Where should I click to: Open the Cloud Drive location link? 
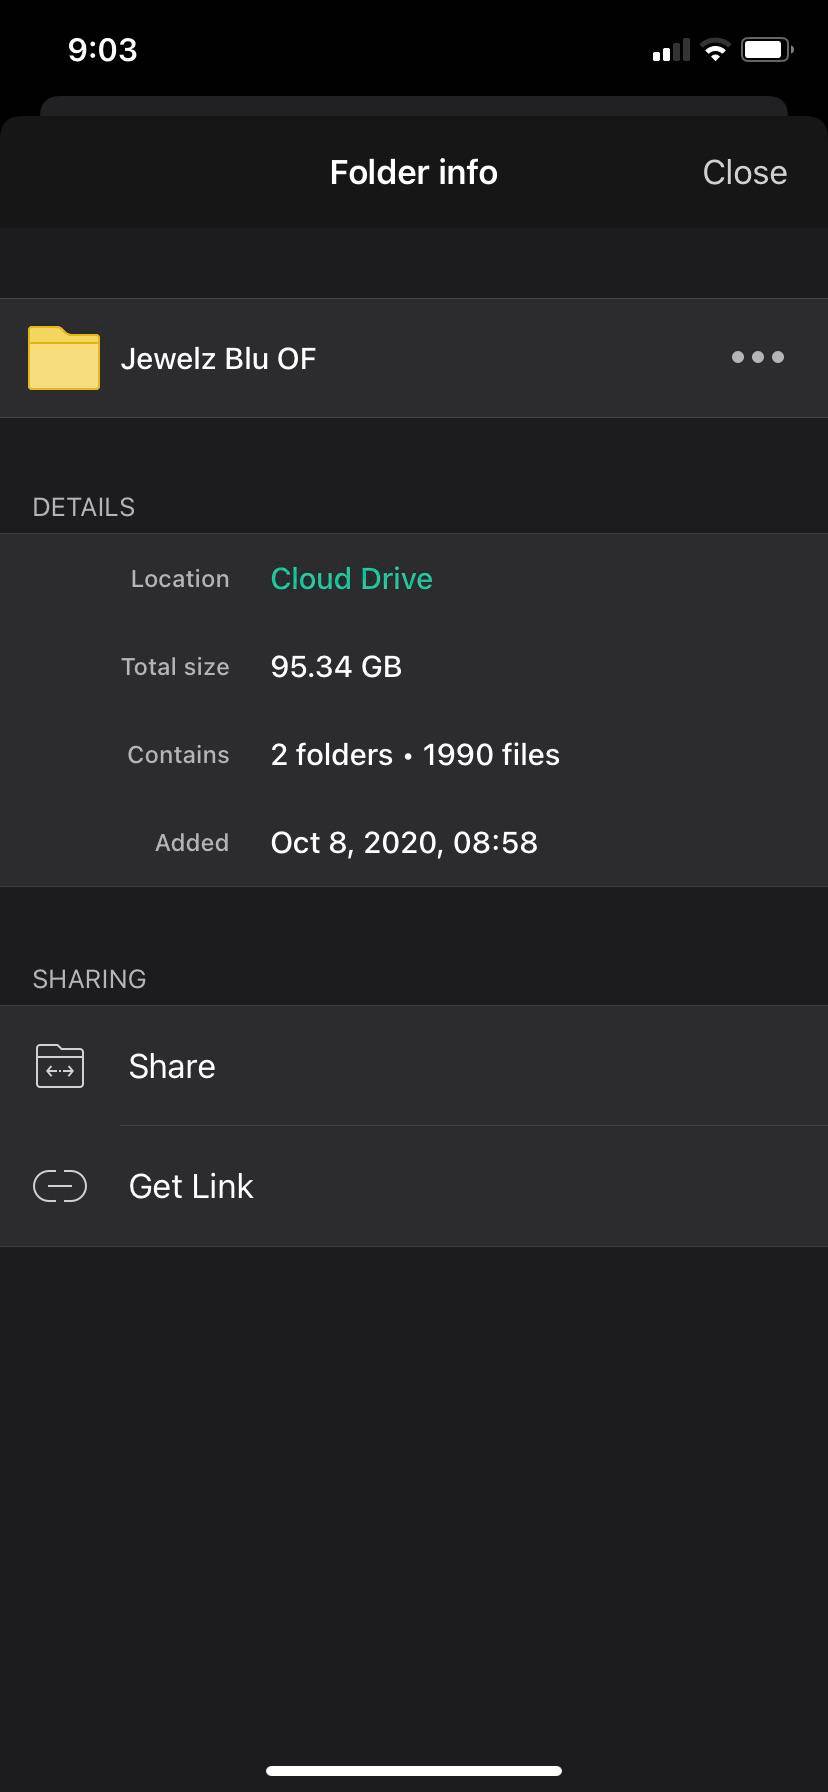click(x=351, y=579)
